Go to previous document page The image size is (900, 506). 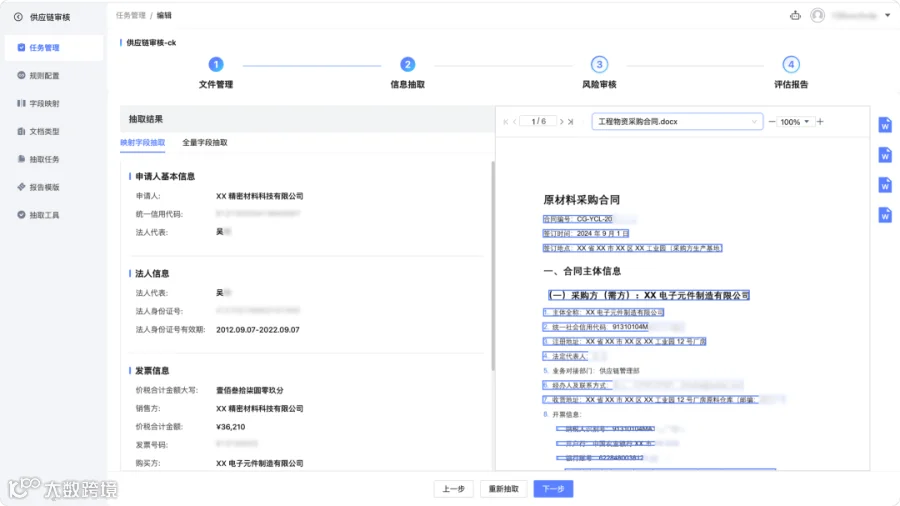pos(515,122)
